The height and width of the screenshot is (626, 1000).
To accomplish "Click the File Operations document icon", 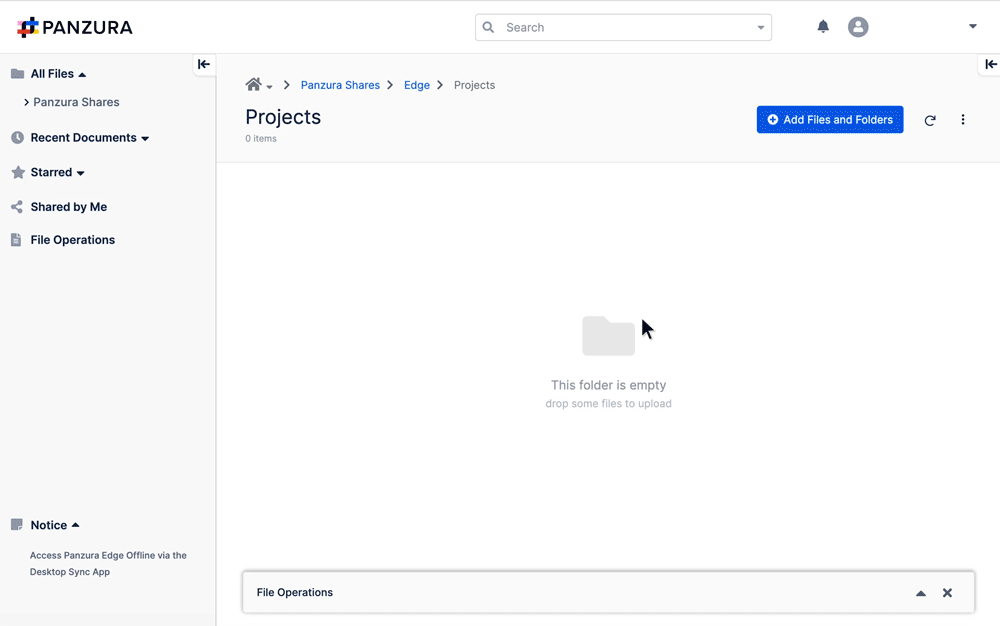I will click(x=16, y=240).
